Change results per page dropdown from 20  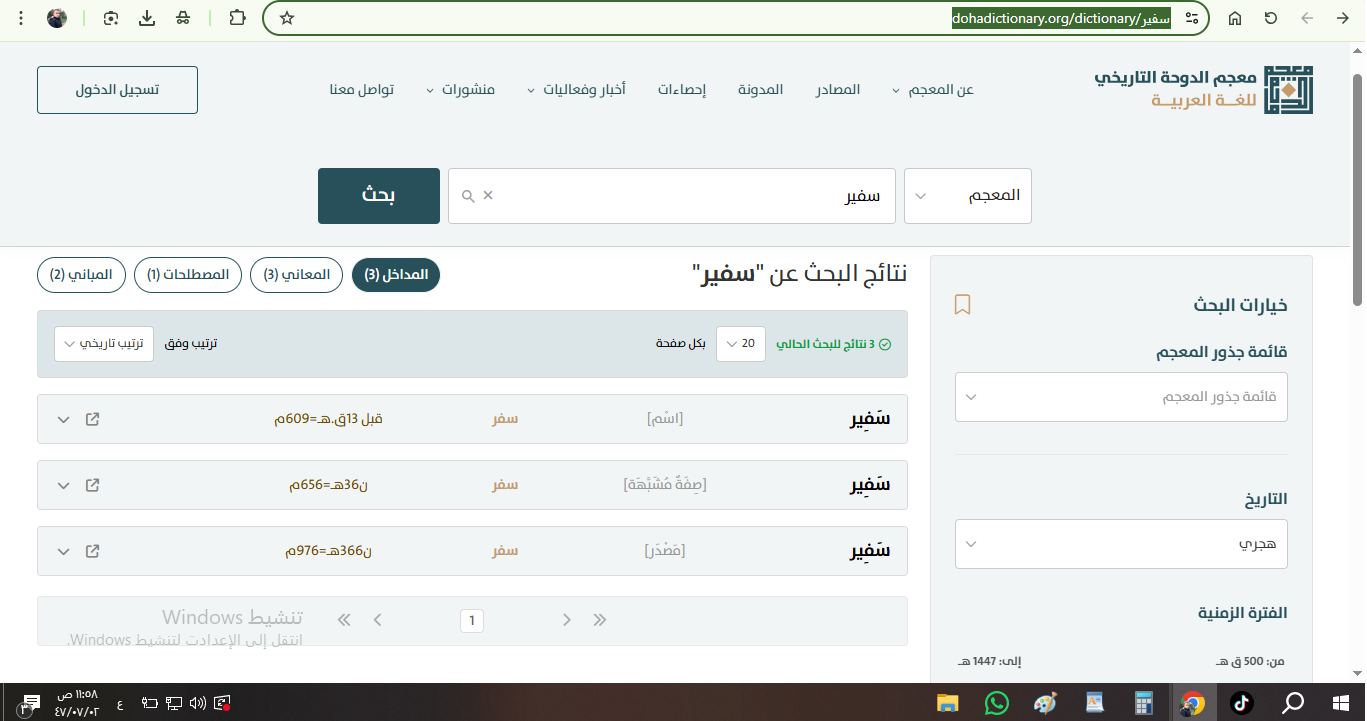click(741, 344)
